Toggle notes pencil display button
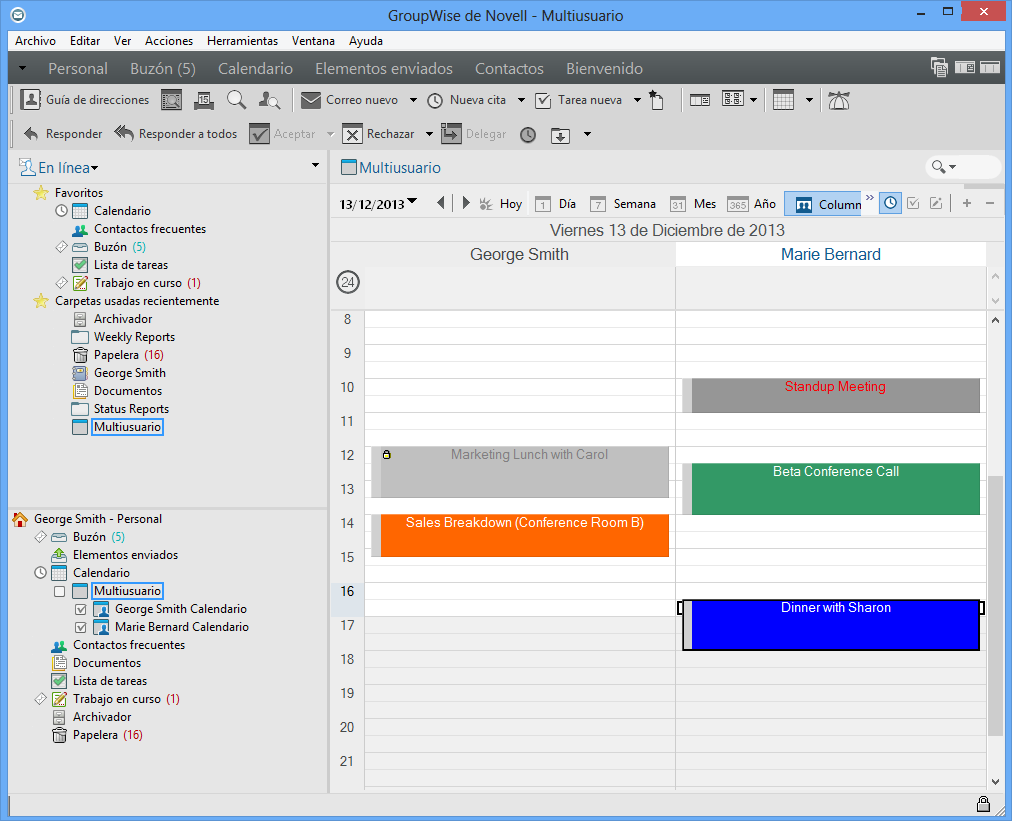This screenshot has width=1012, height=821. [x=936, y=203]
